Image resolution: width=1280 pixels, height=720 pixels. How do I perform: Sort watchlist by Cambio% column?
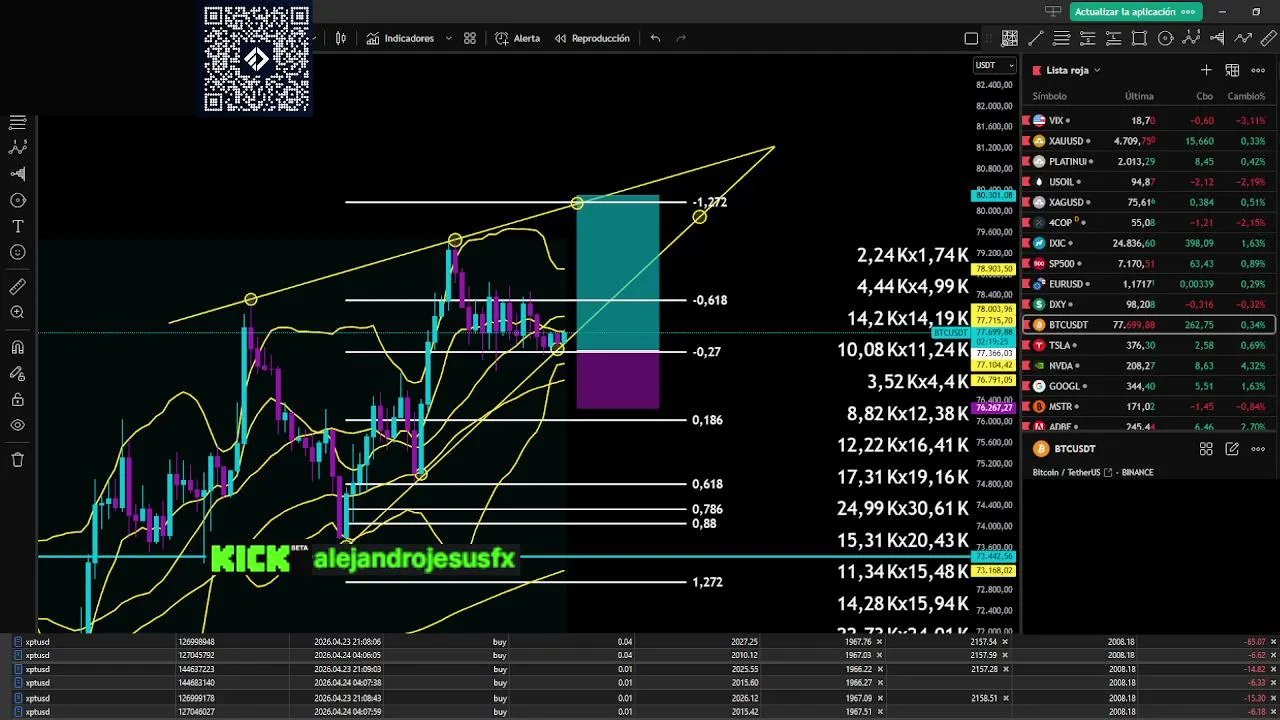1246,96
